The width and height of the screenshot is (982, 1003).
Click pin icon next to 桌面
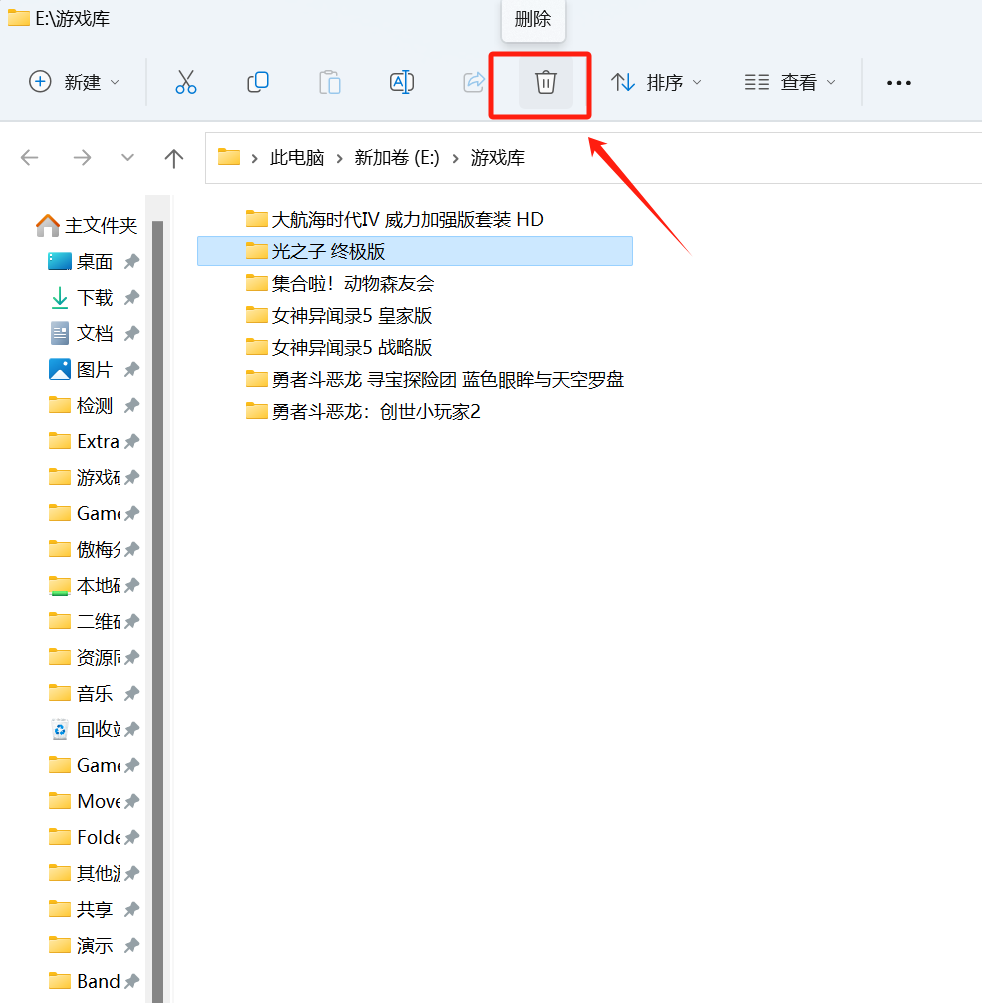(x=132, y=261)
